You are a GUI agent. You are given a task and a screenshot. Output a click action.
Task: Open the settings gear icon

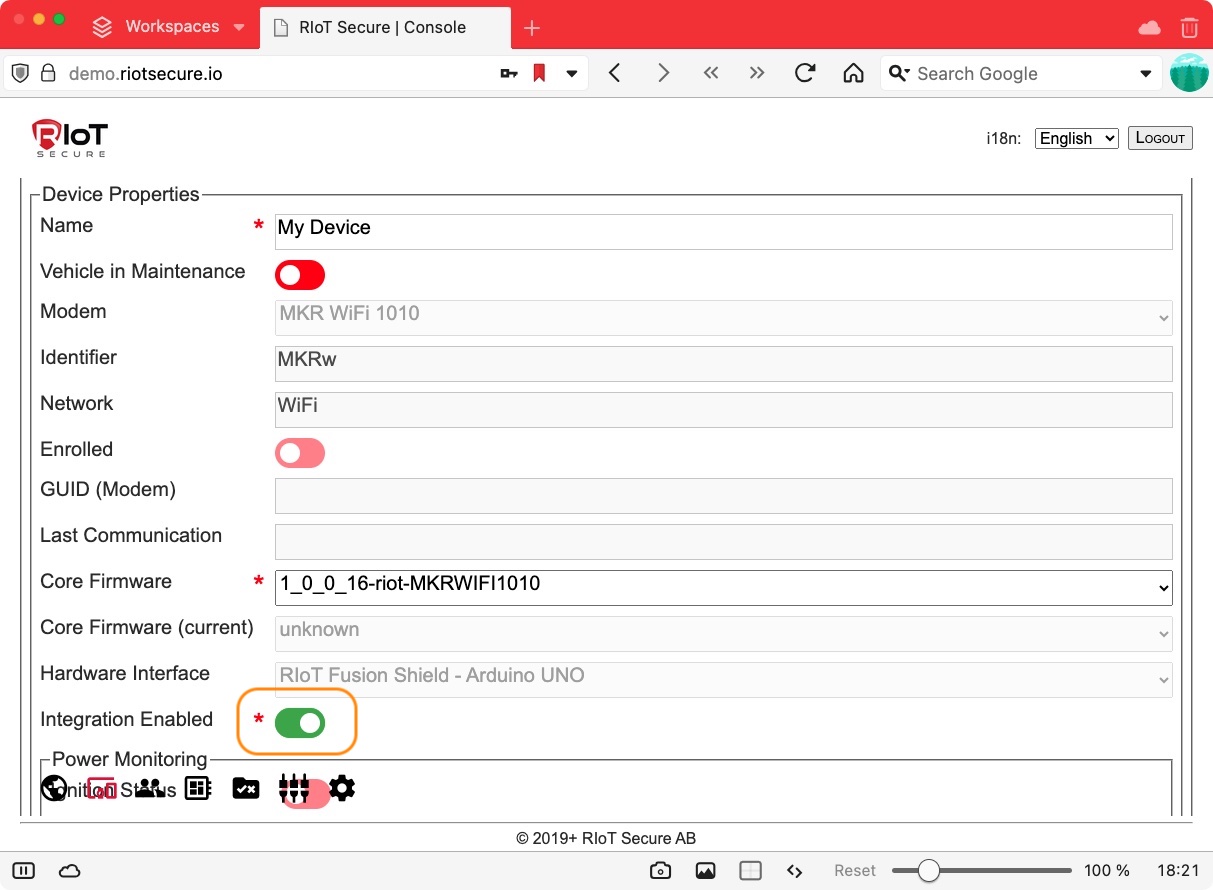[x=342, y=789]
